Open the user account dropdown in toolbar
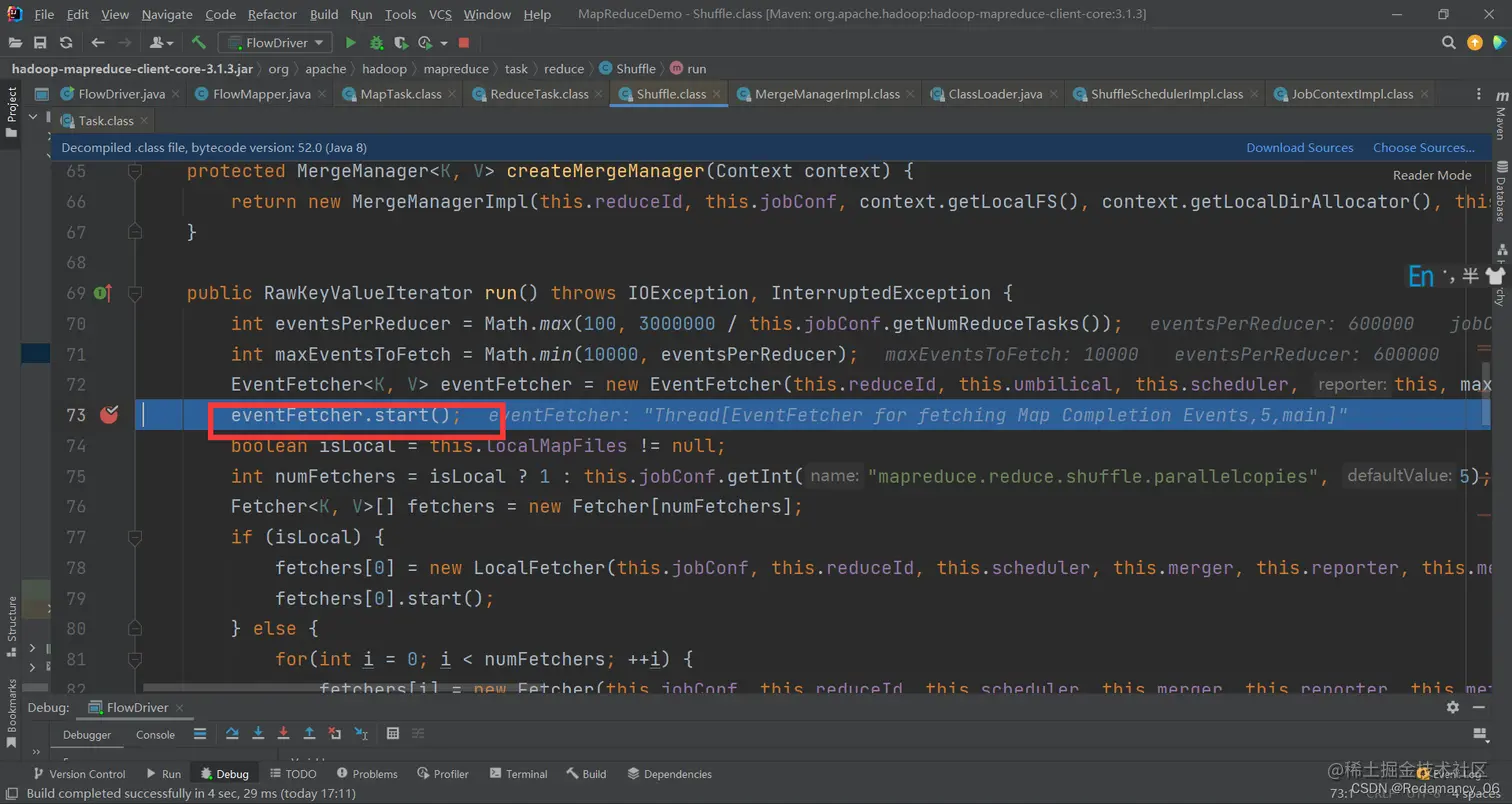This screenshot has height=804, width=1512. [x=161, y=43]
